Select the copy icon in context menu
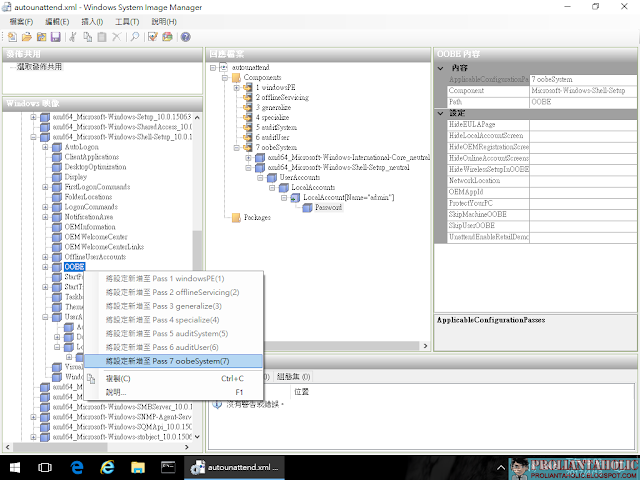The width and height of the screenshot is (640, 480). pyautogui.click(x=91, y=379)
